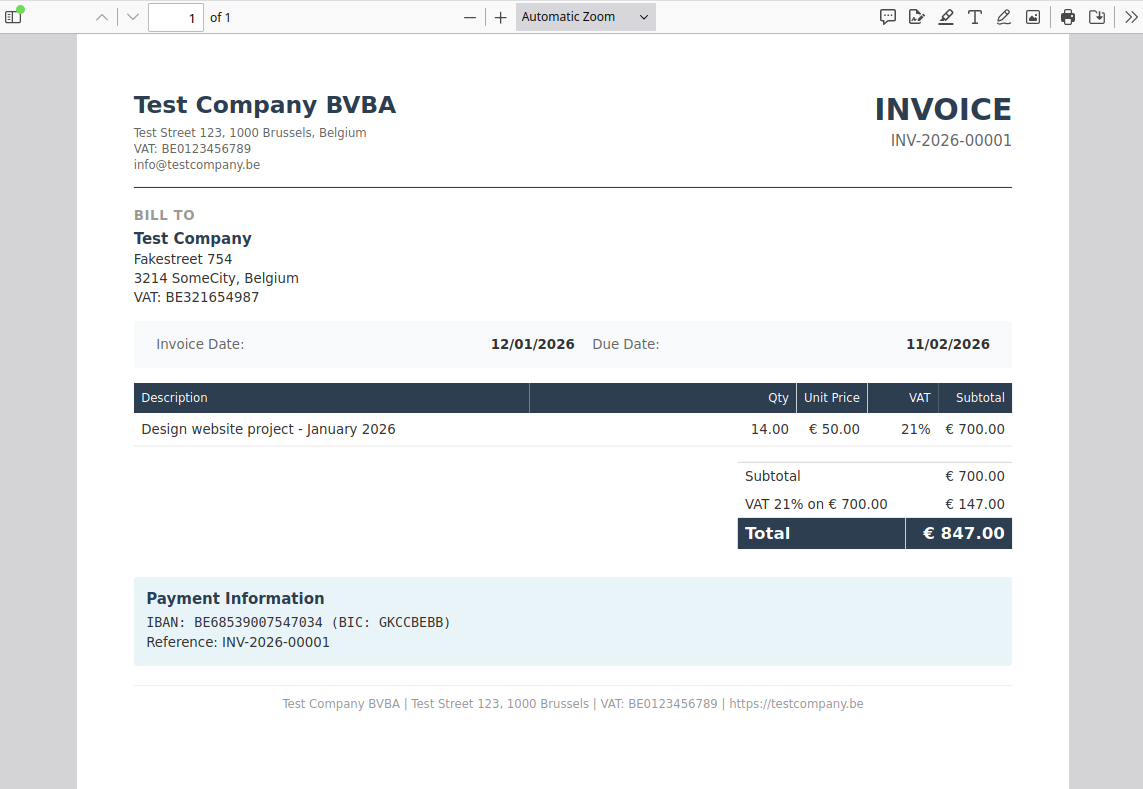Click the Fakestreet 754 address line

(183, 259)
